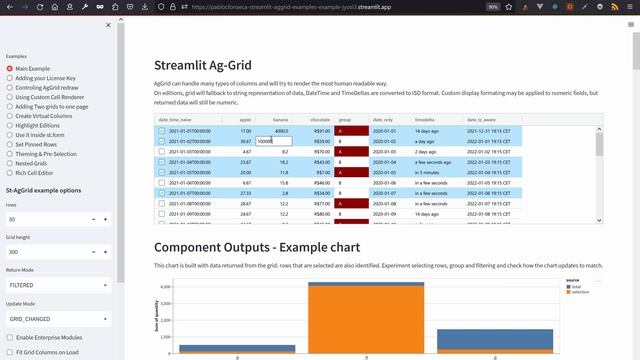Bookmark this page with the star icon
This screenshot has width=640, height=360.
point(509,7)
